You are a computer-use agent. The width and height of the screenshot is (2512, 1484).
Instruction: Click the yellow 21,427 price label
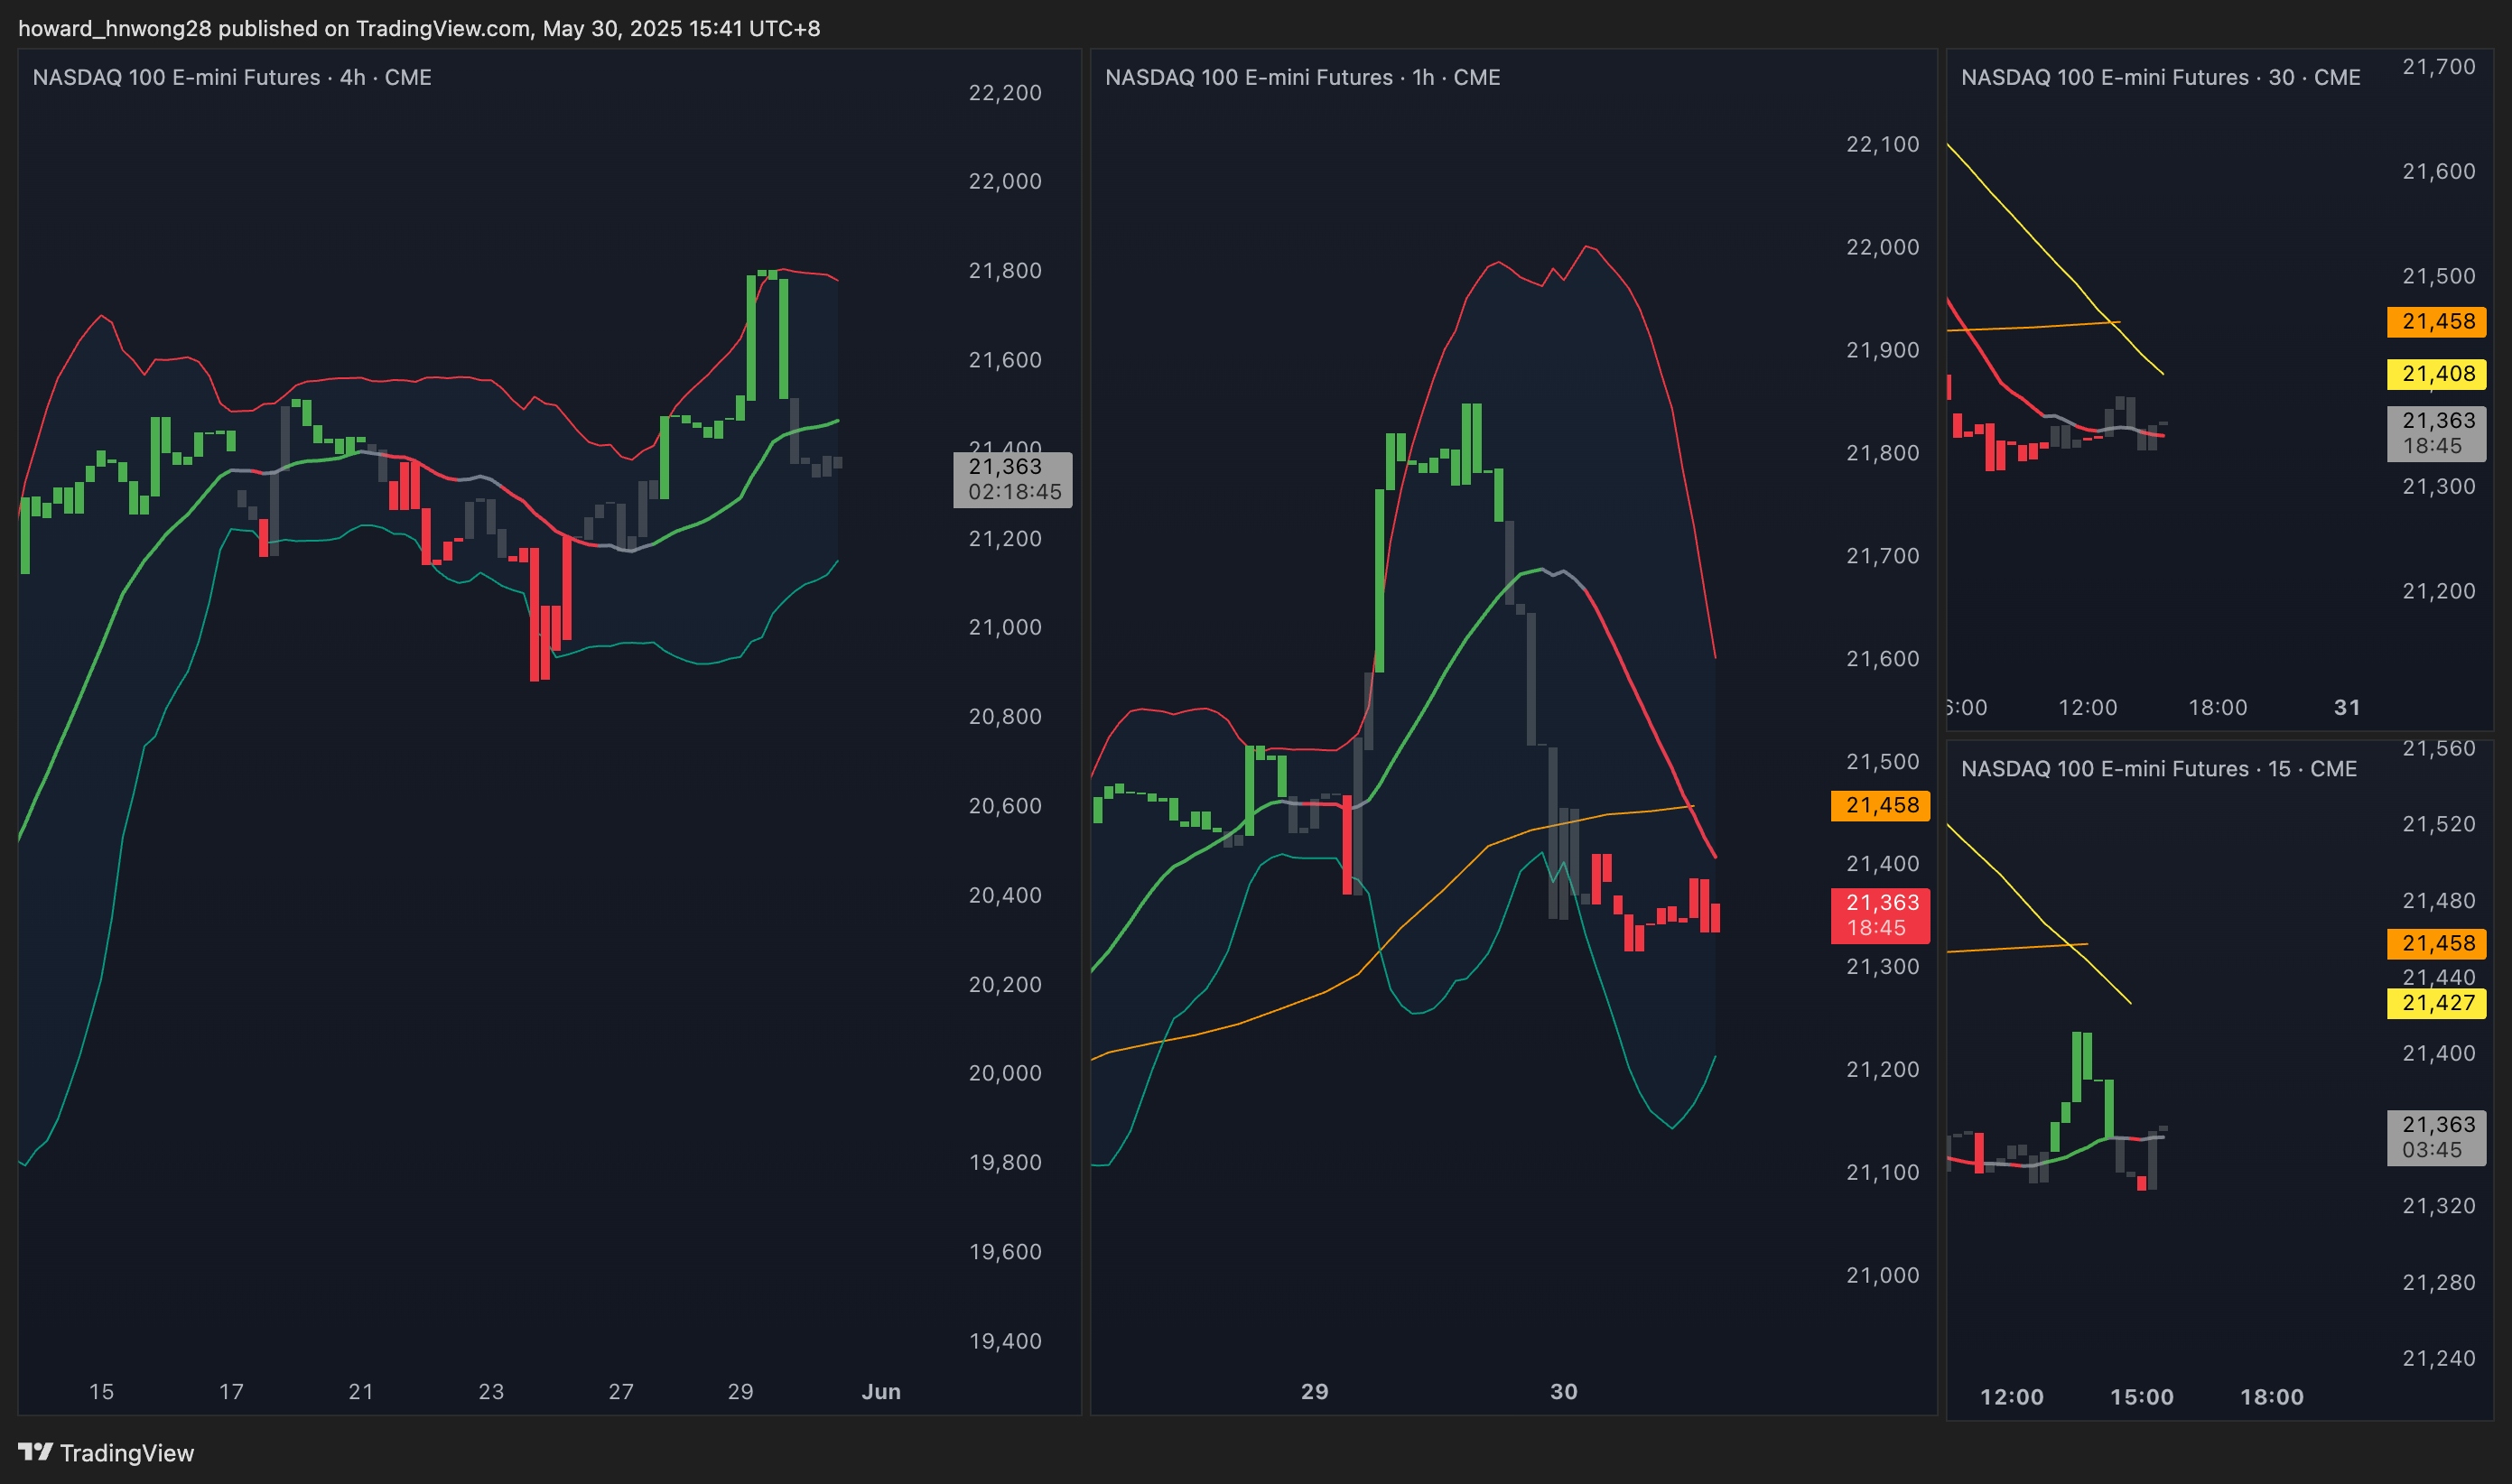(2437, 1002)
